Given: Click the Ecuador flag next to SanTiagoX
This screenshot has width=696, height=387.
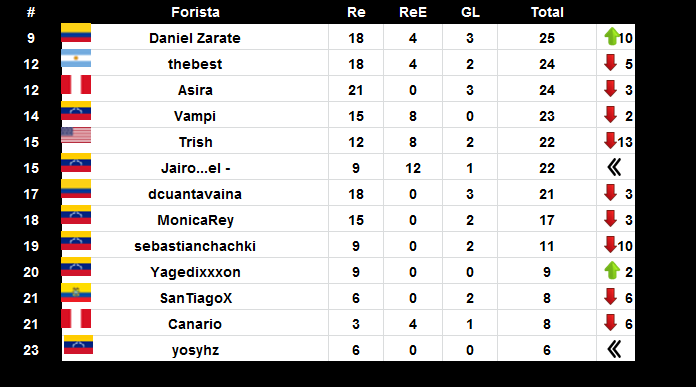Looking at the screenshot, I should coord(76,292).
